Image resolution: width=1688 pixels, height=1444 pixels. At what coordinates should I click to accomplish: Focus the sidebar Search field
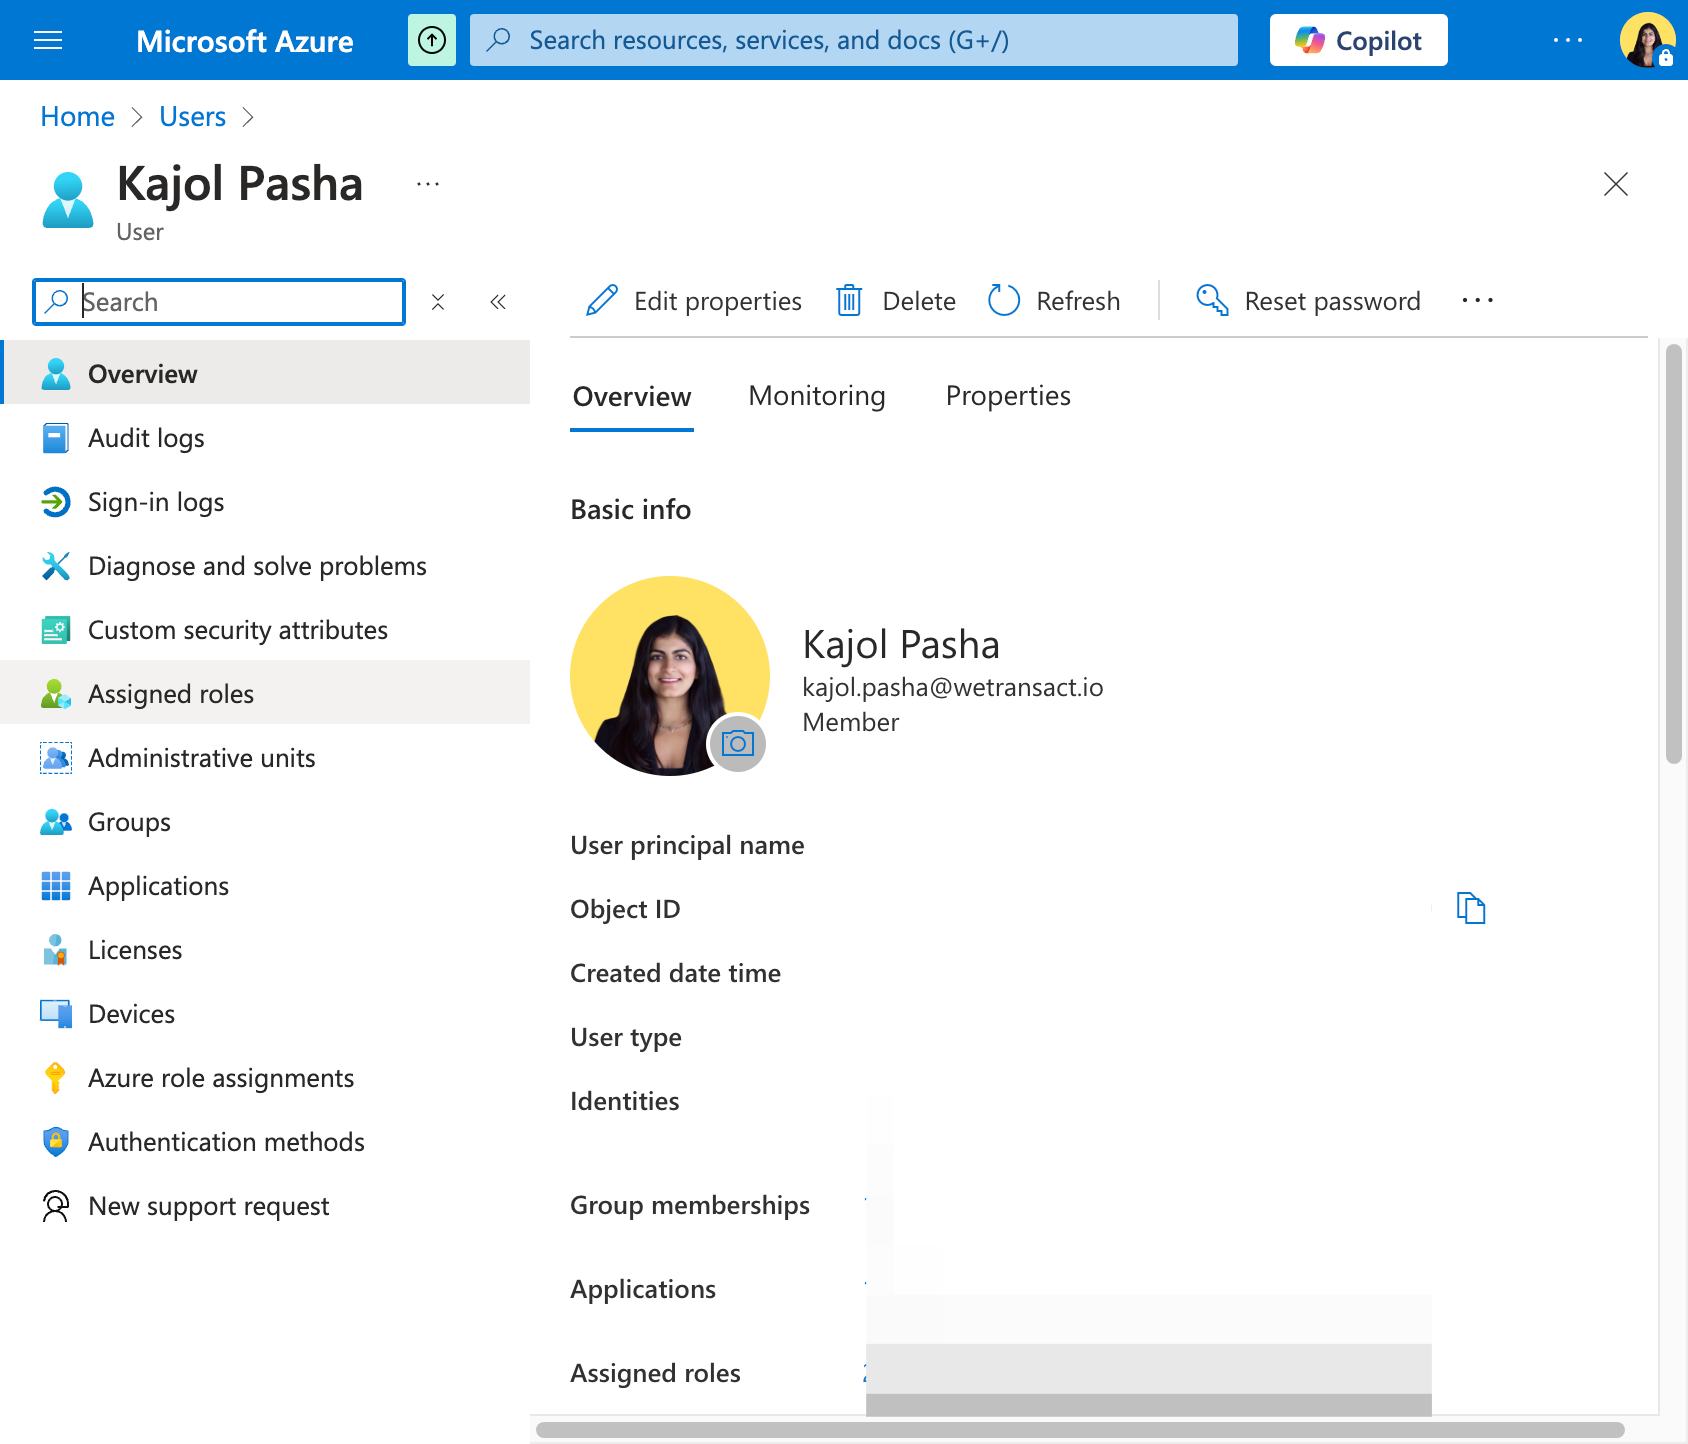point(219,302)
